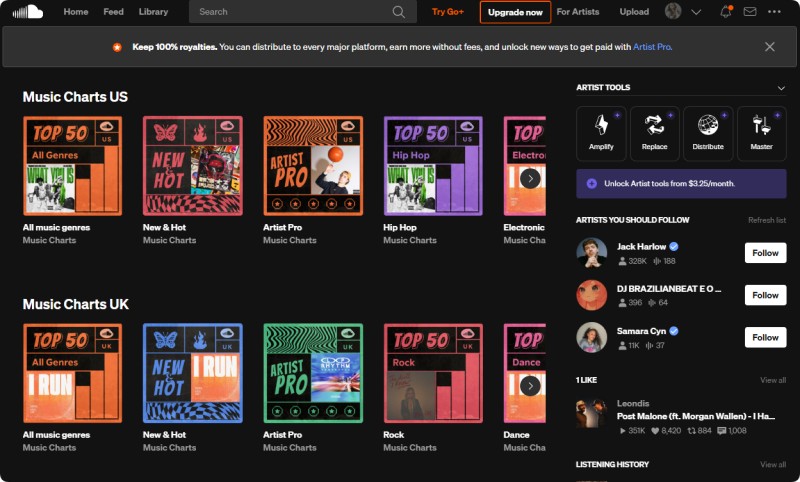800x482 pixels.
Task: Open Post Malone (ft. Morgan Wallen) track title
Action: pyautogui.click(x=696, y=417)
